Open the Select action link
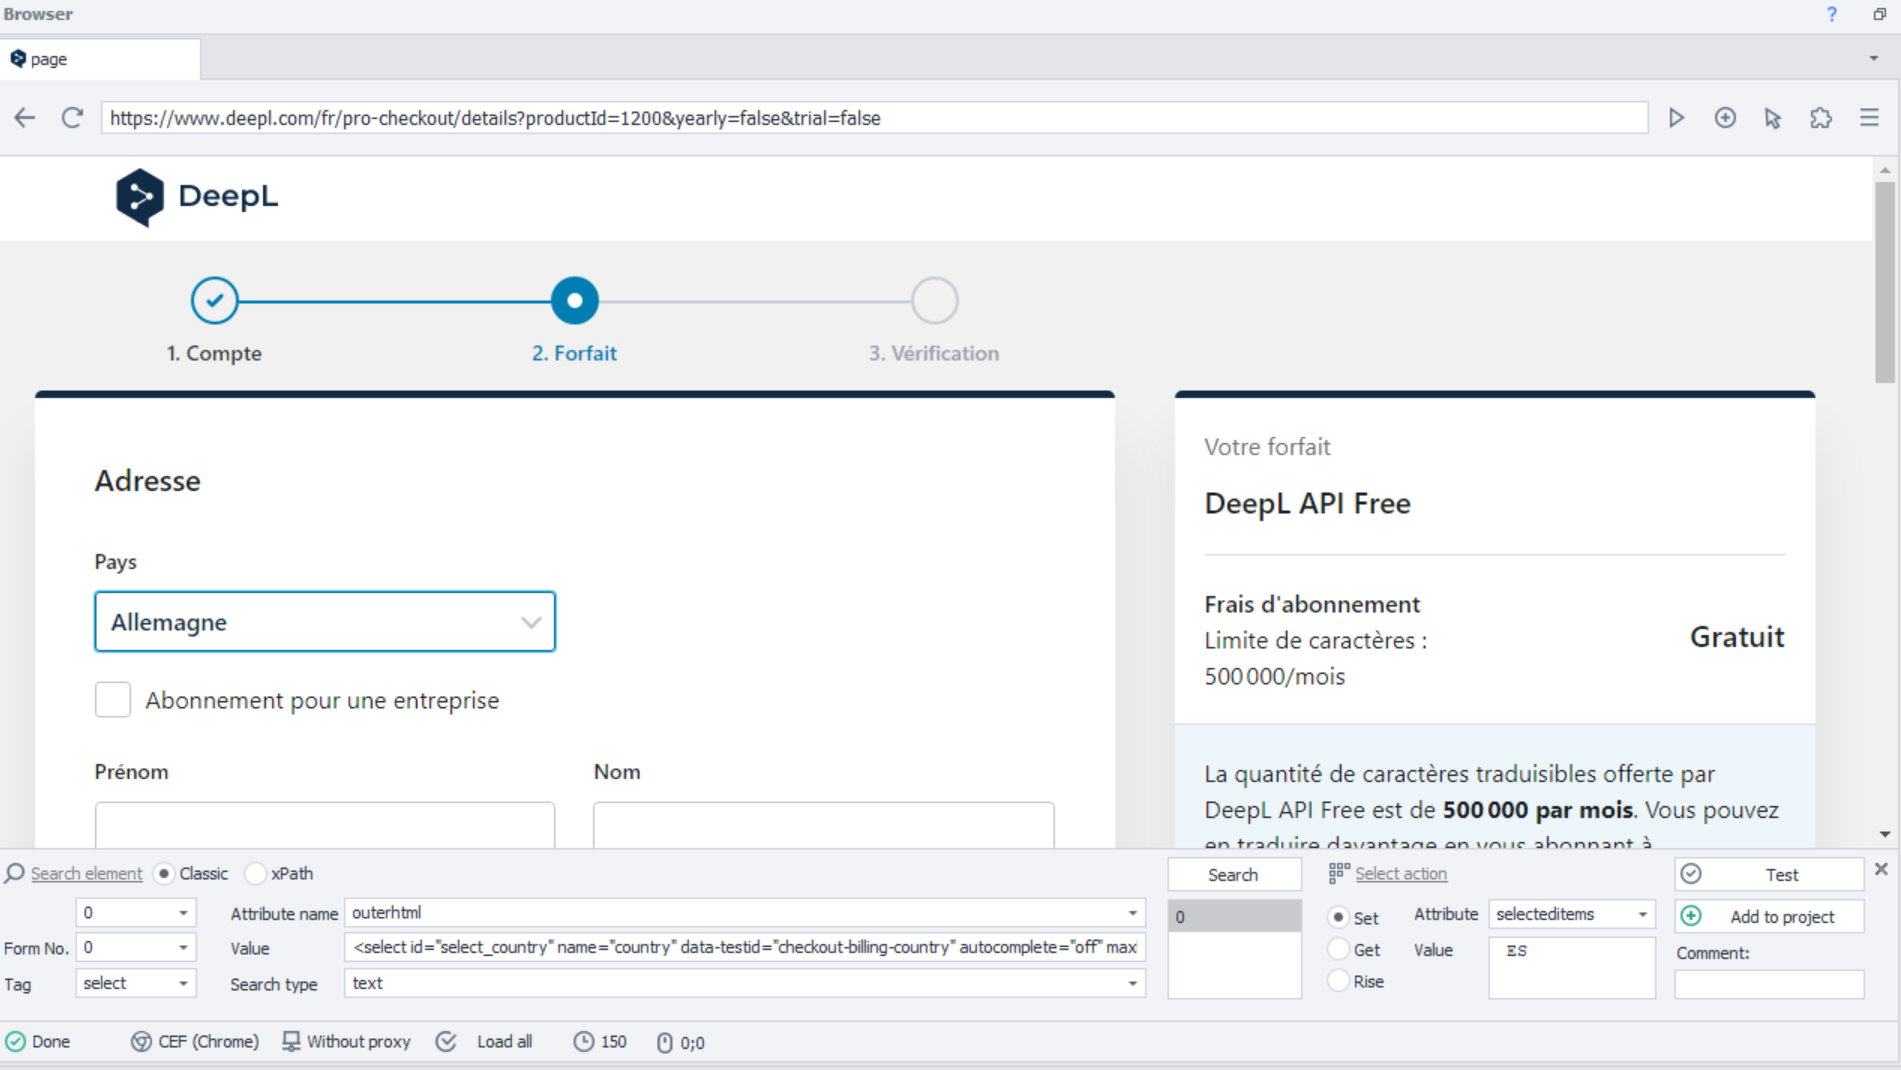The image size is (1901, 1070). coord(1401,873)
